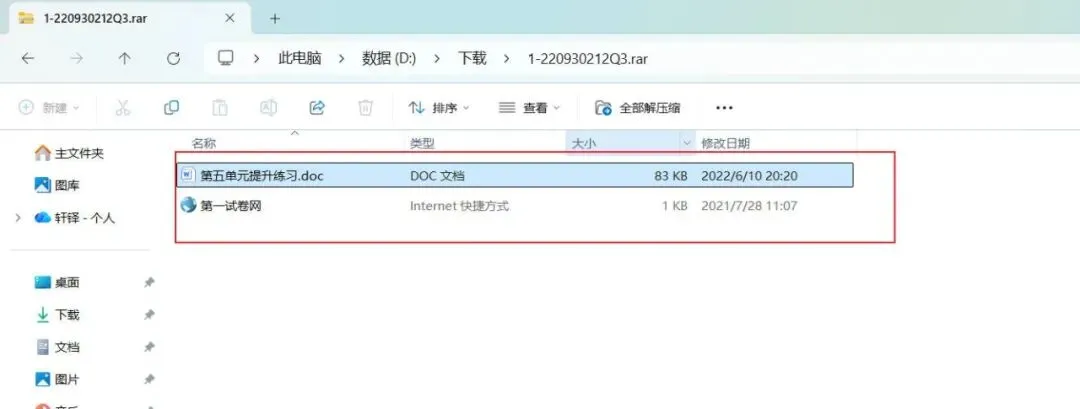Click 1-220930212Q3.rar breadcrumb segment
1080x409 pixels.
pos(588,59)
